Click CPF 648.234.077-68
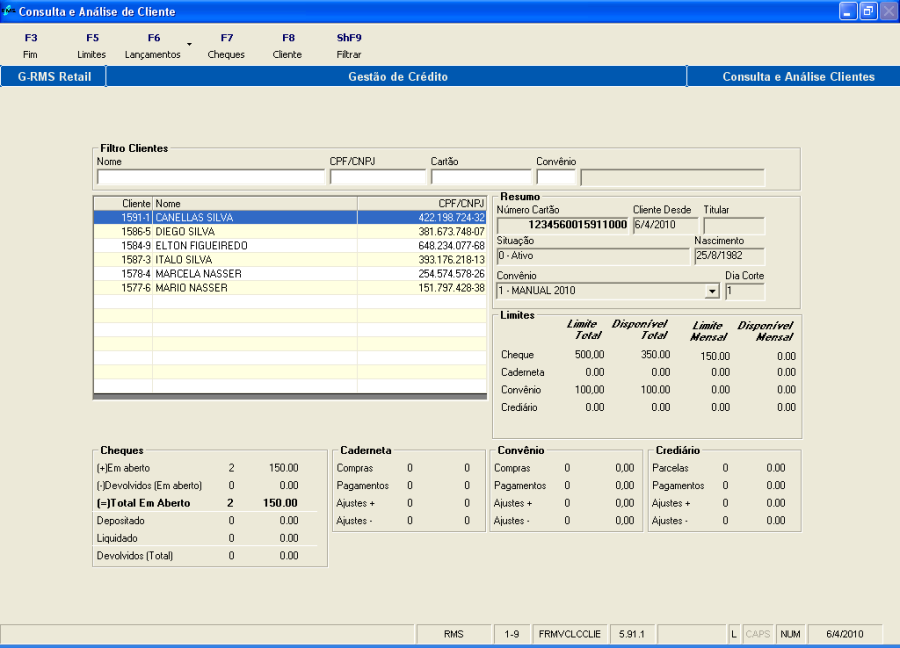The image size is (900, 648). coord(451,246)
